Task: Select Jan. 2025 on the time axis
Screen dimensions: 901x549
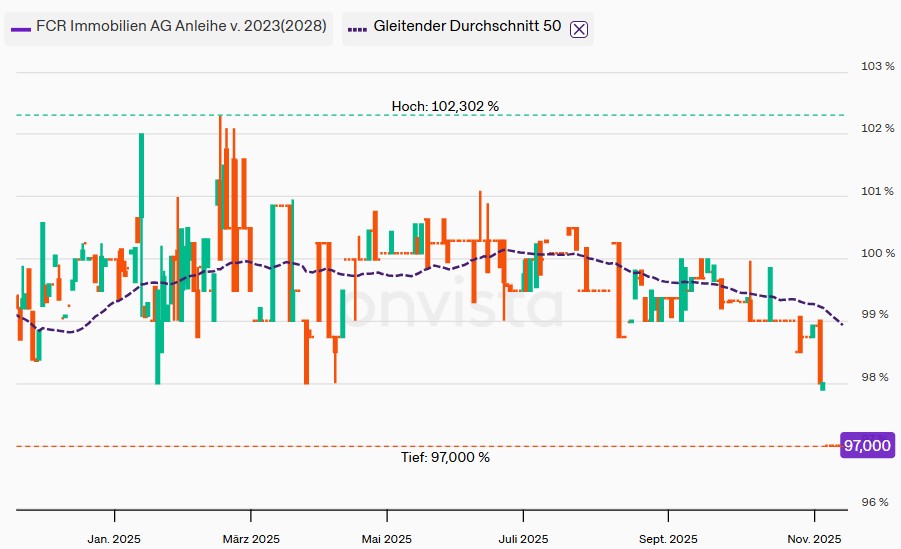Action: click(x=114, y=539)
